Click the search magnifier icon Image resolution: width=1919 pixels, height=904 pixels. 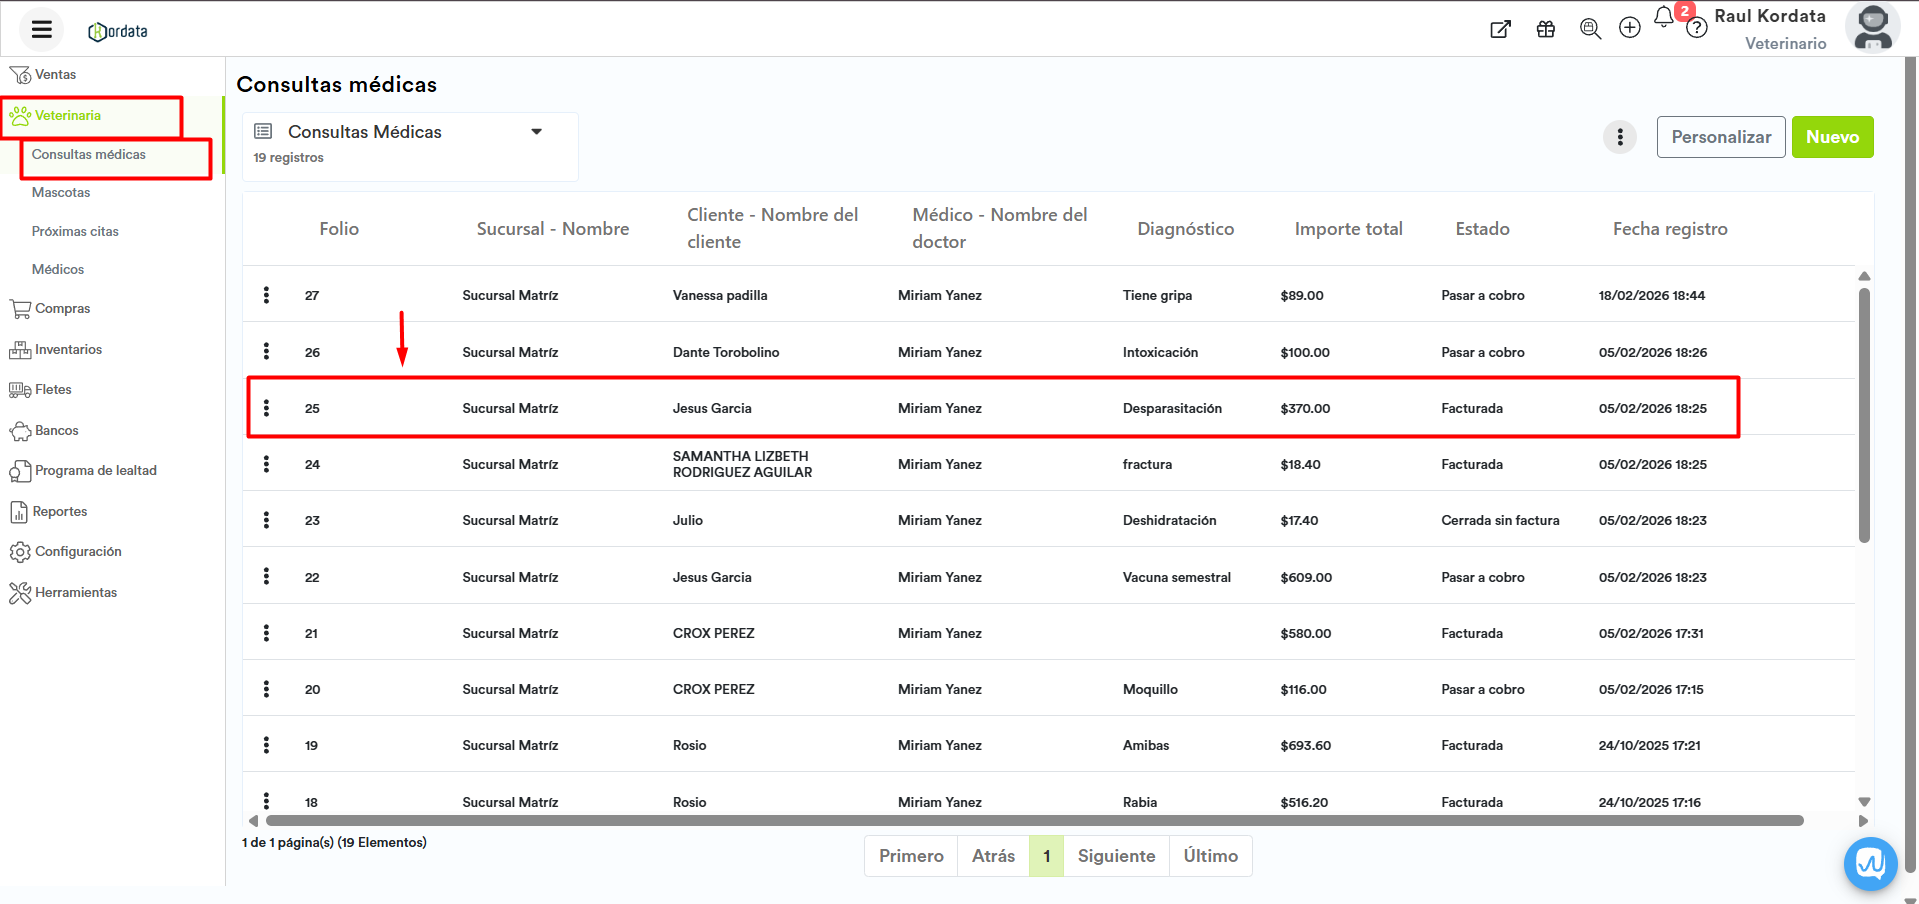(1590, 29)
